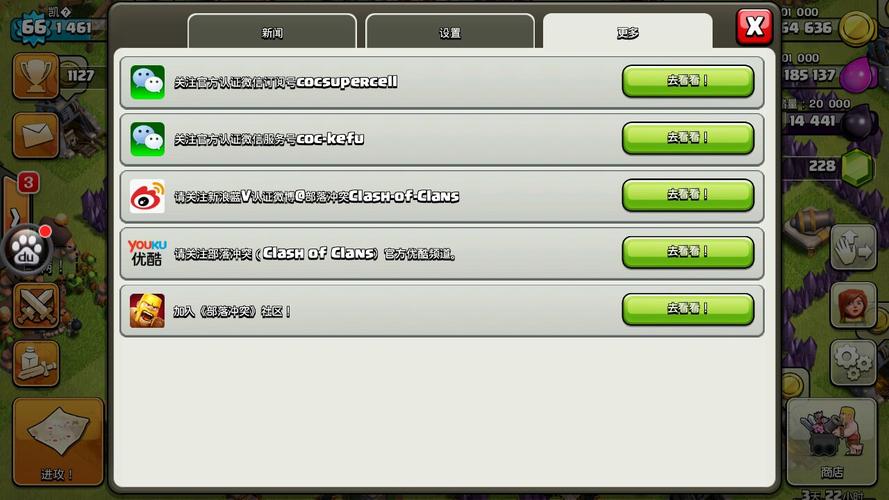Open the settings gears icon

853,363
